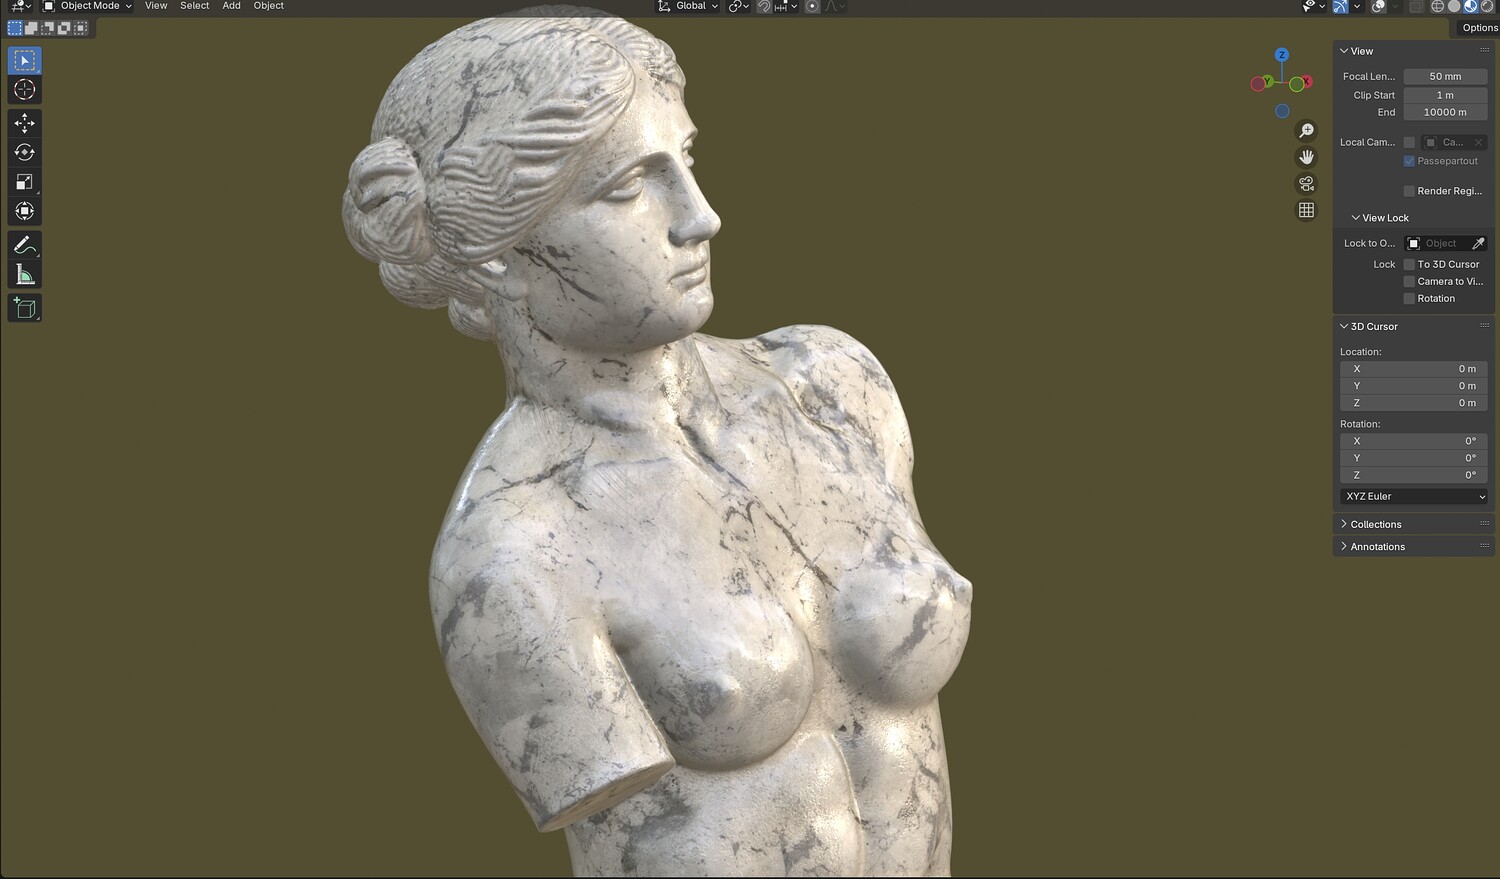Click 3D Cursor Location Z field
1500x879 pixels.
[1414, 403]
